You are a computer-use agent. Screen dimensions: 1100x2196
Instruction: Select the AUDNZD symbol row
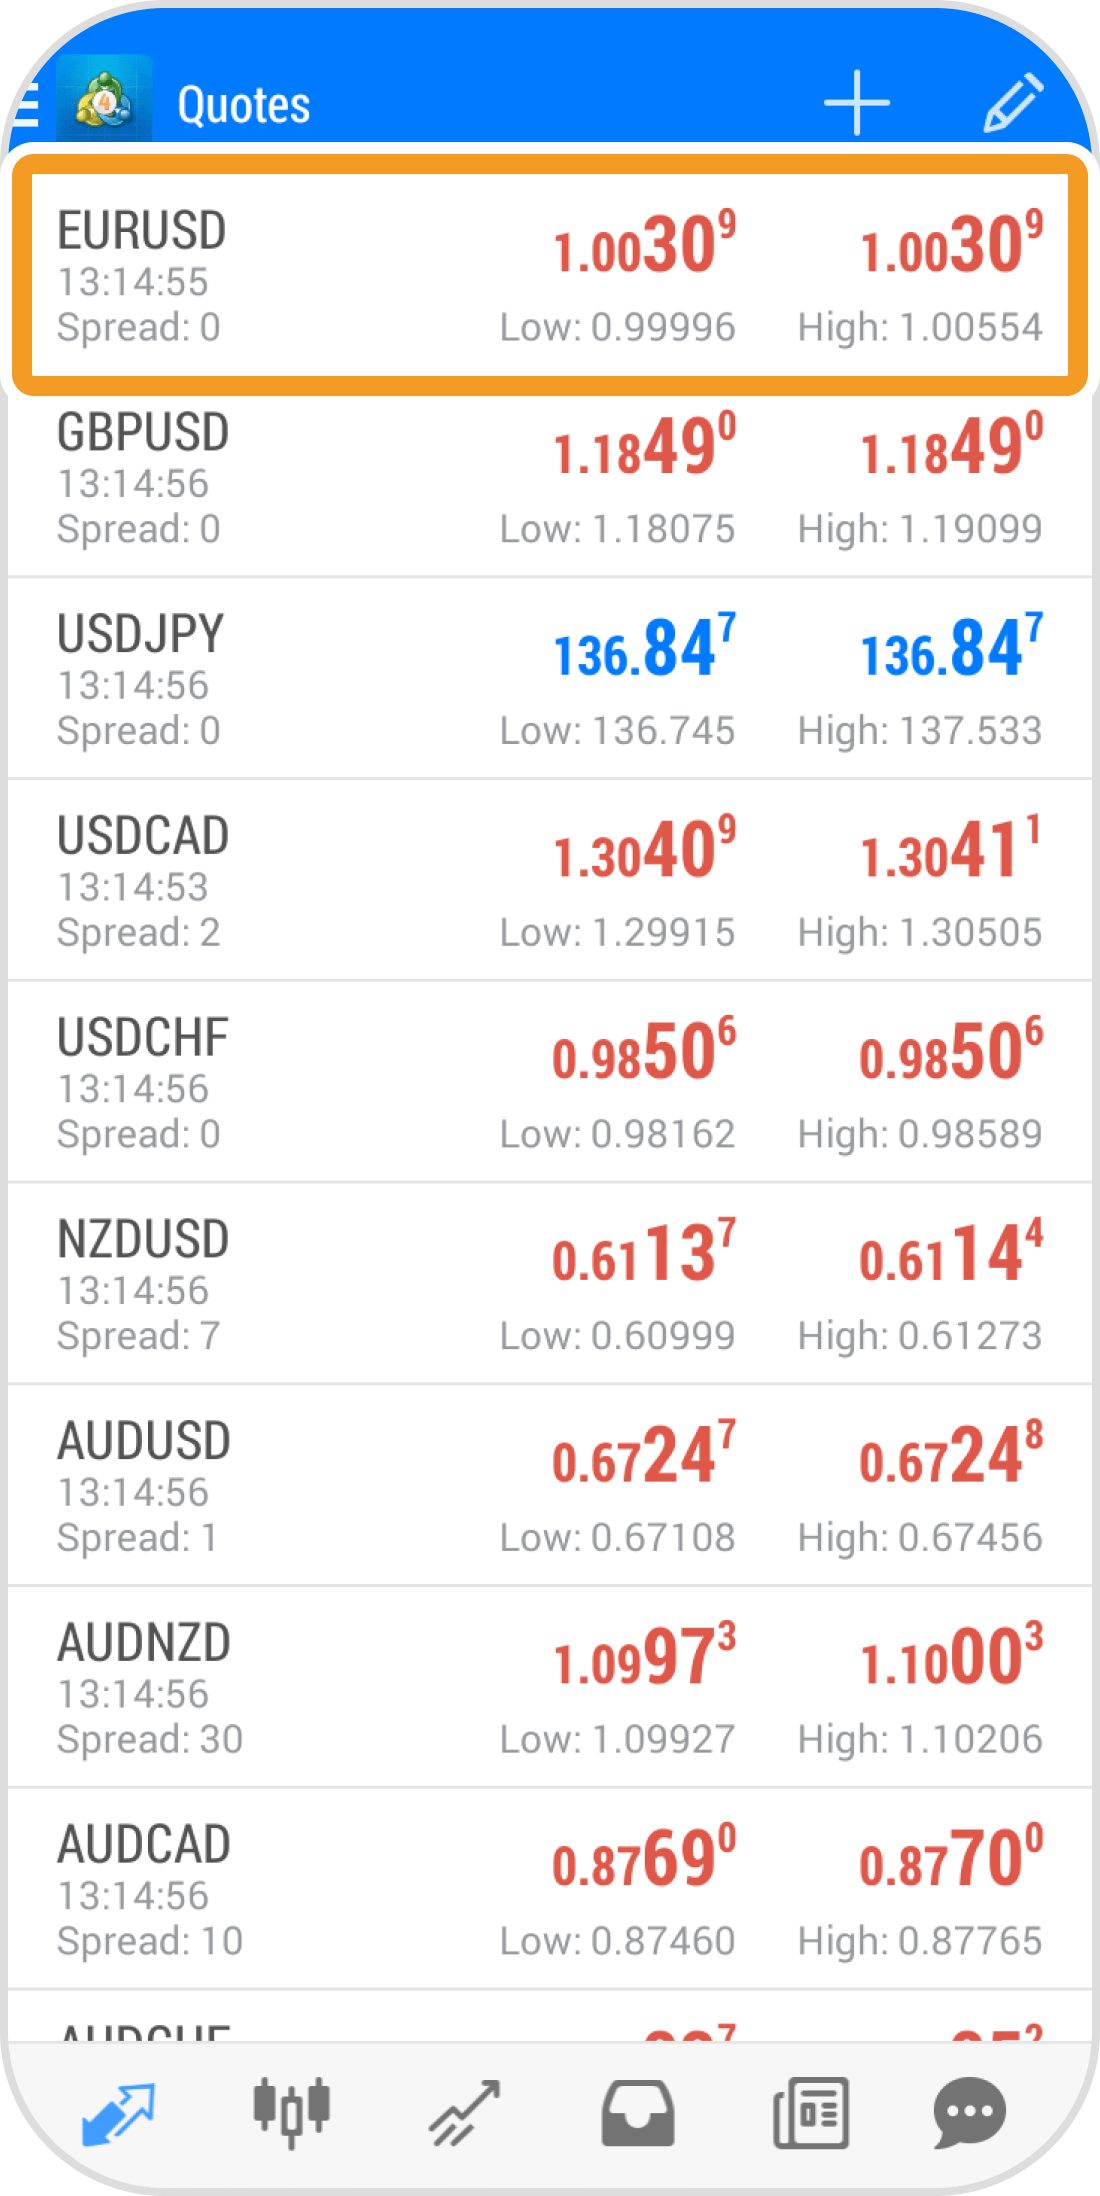tap(549, 1688)
